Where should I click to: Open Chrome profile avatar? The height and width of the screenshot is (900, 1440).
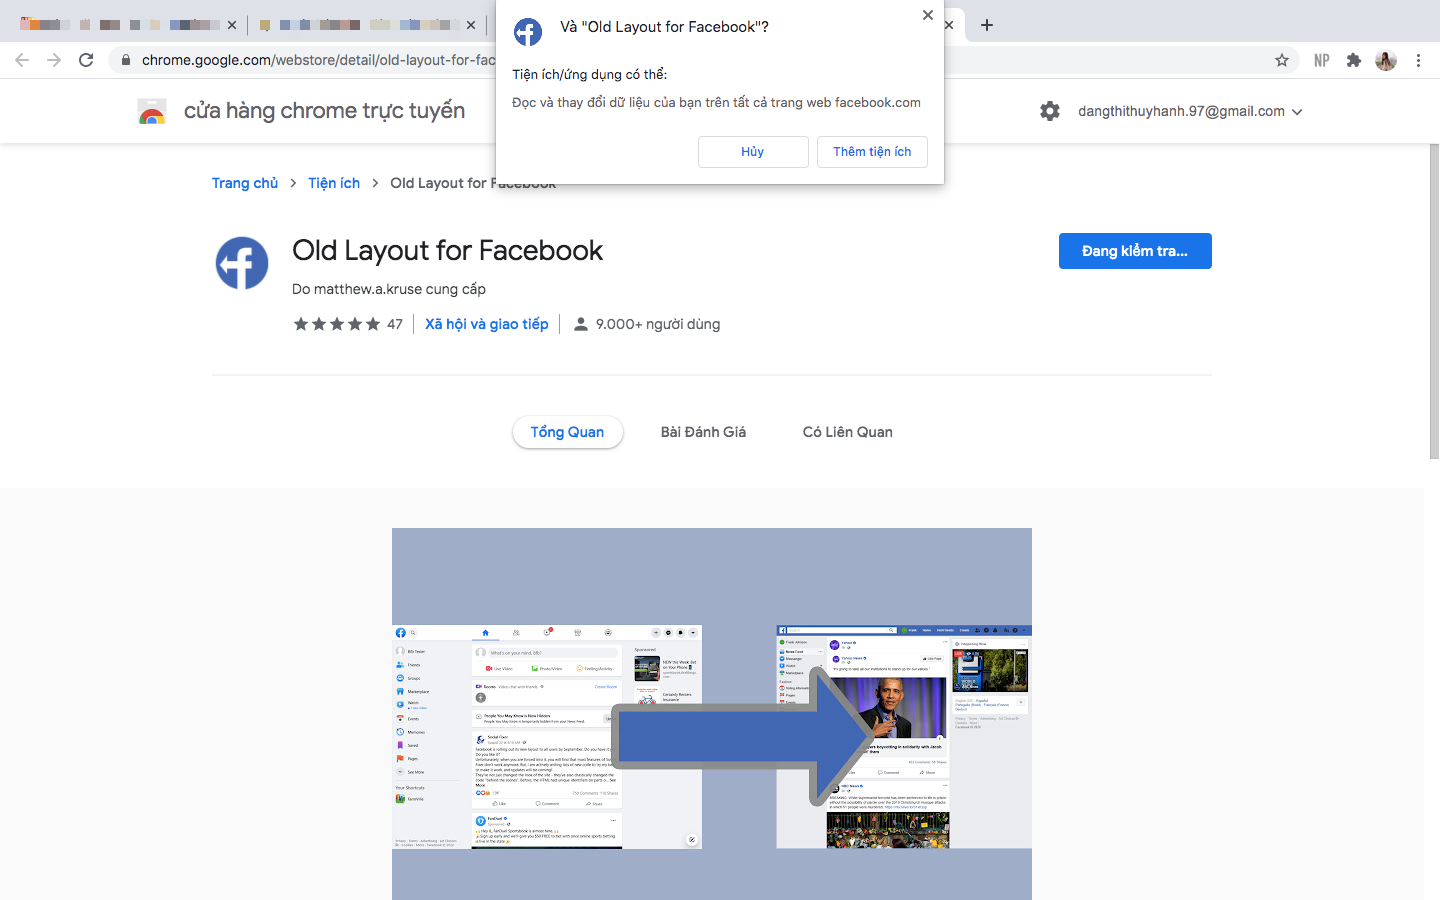(1386, 60)
